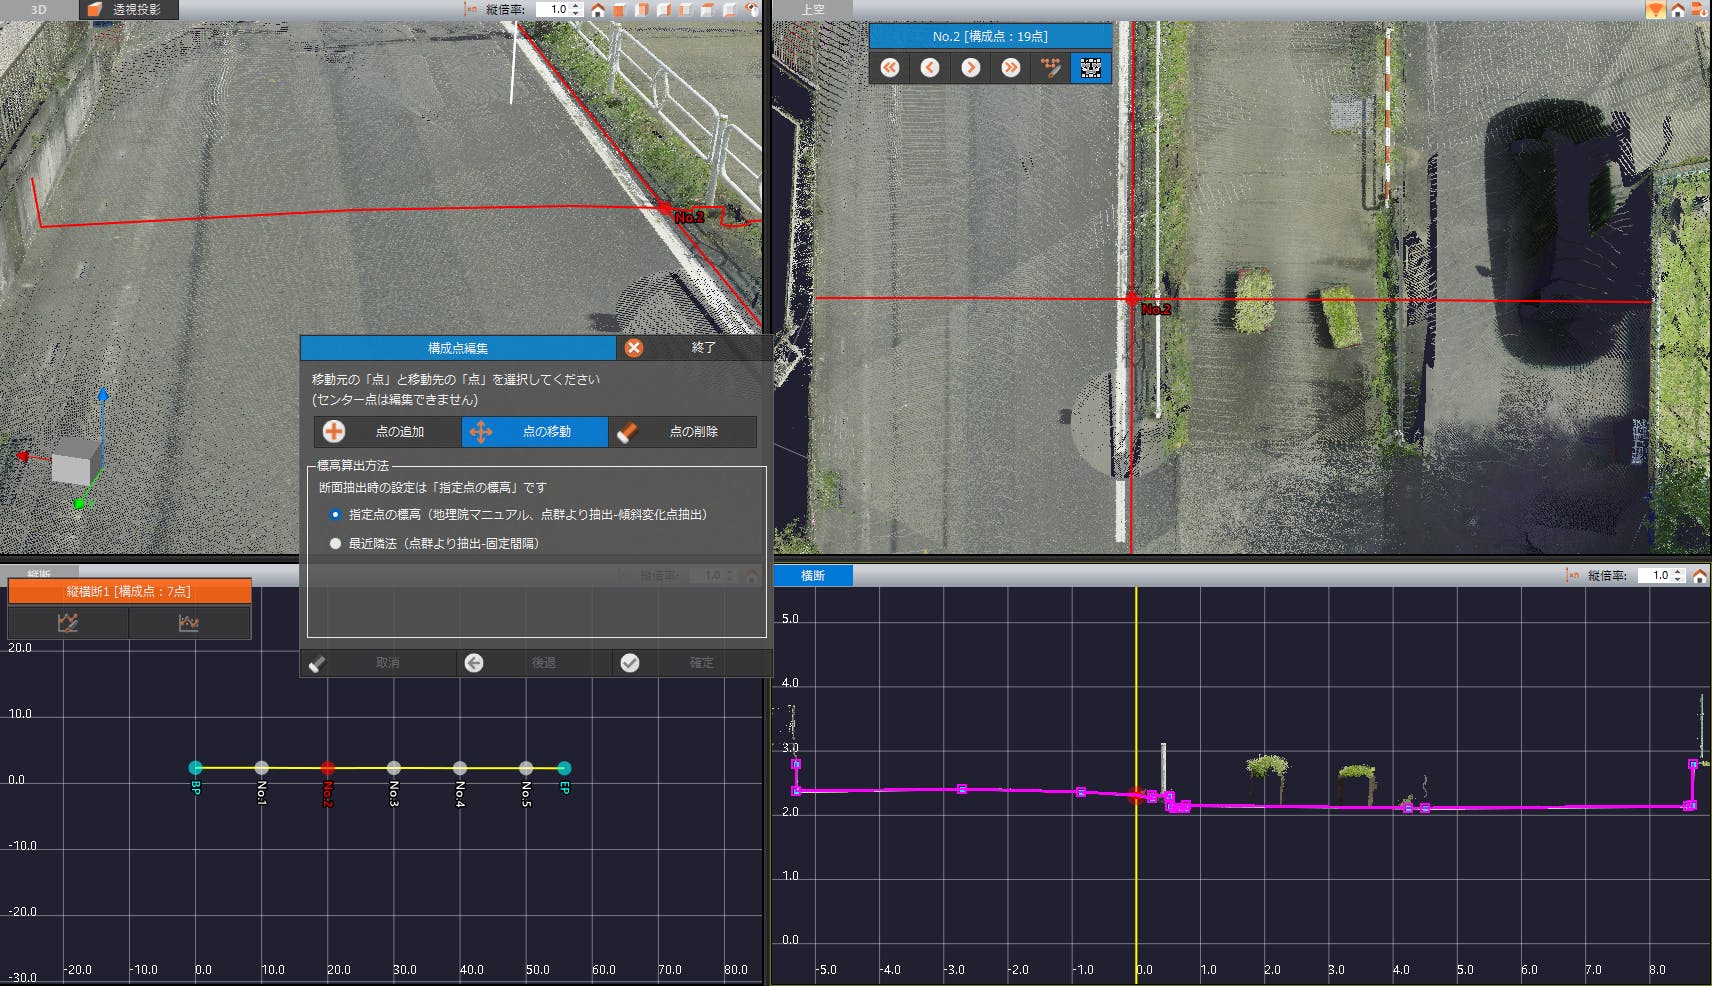
Task: Select the 横断 tab
Action: point(813,575)
